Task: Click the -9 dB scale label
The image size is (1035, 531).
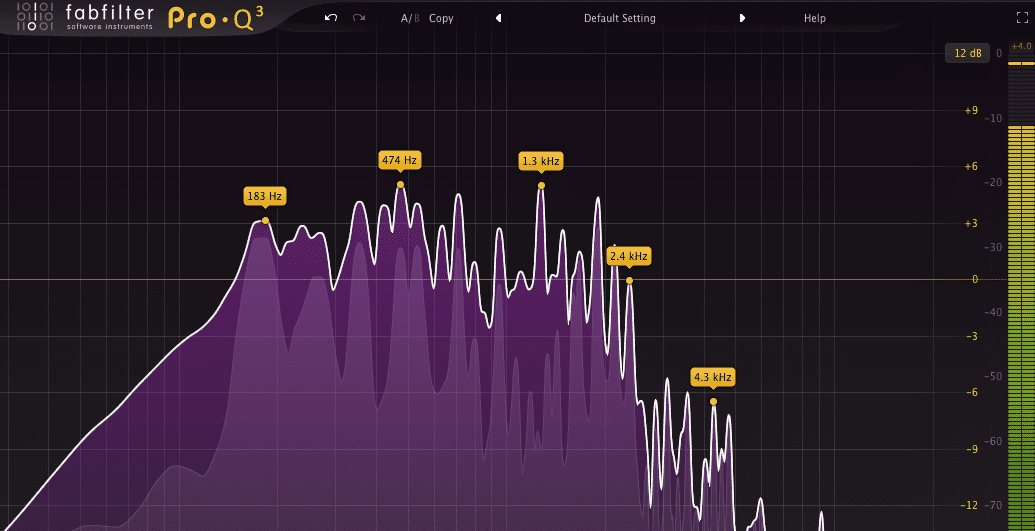Action: pos(972,449)
